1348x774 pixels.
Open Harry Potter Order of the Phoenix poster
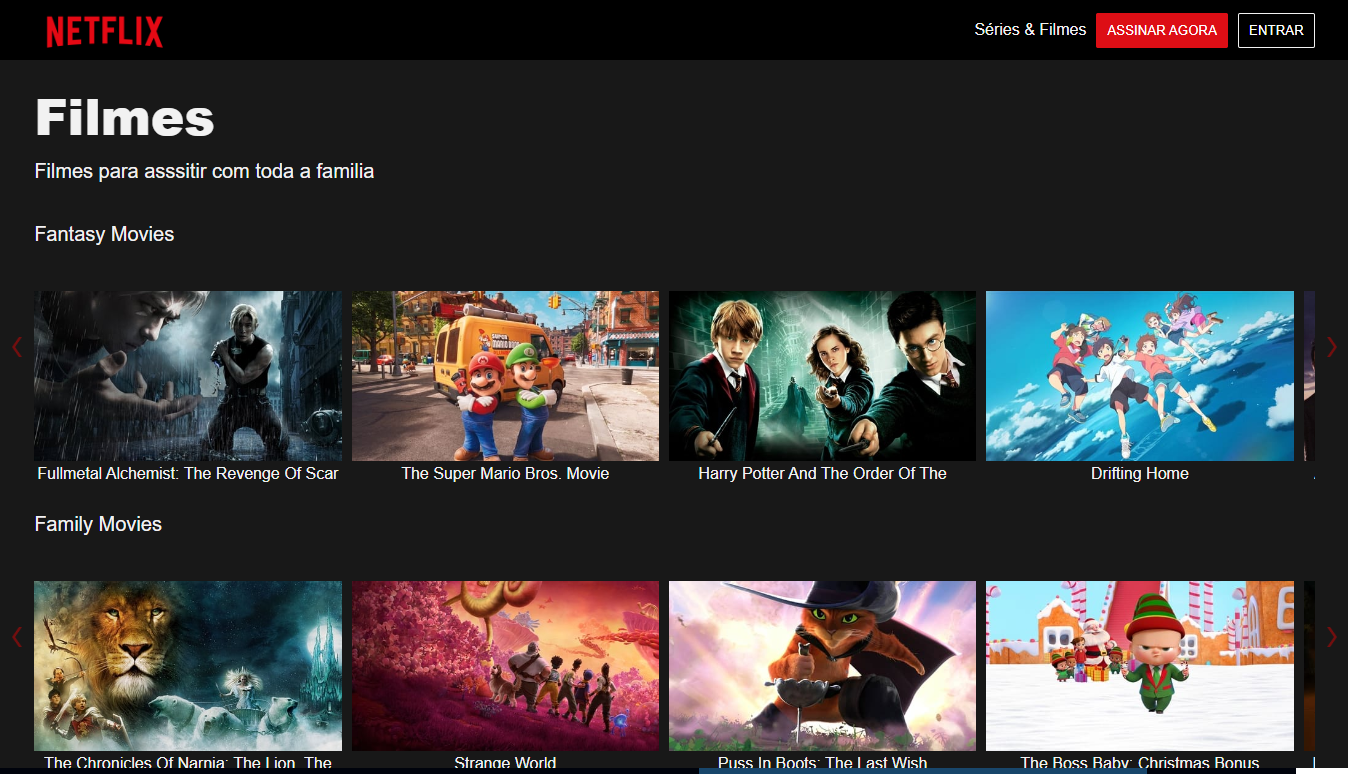tap(822, 375)
